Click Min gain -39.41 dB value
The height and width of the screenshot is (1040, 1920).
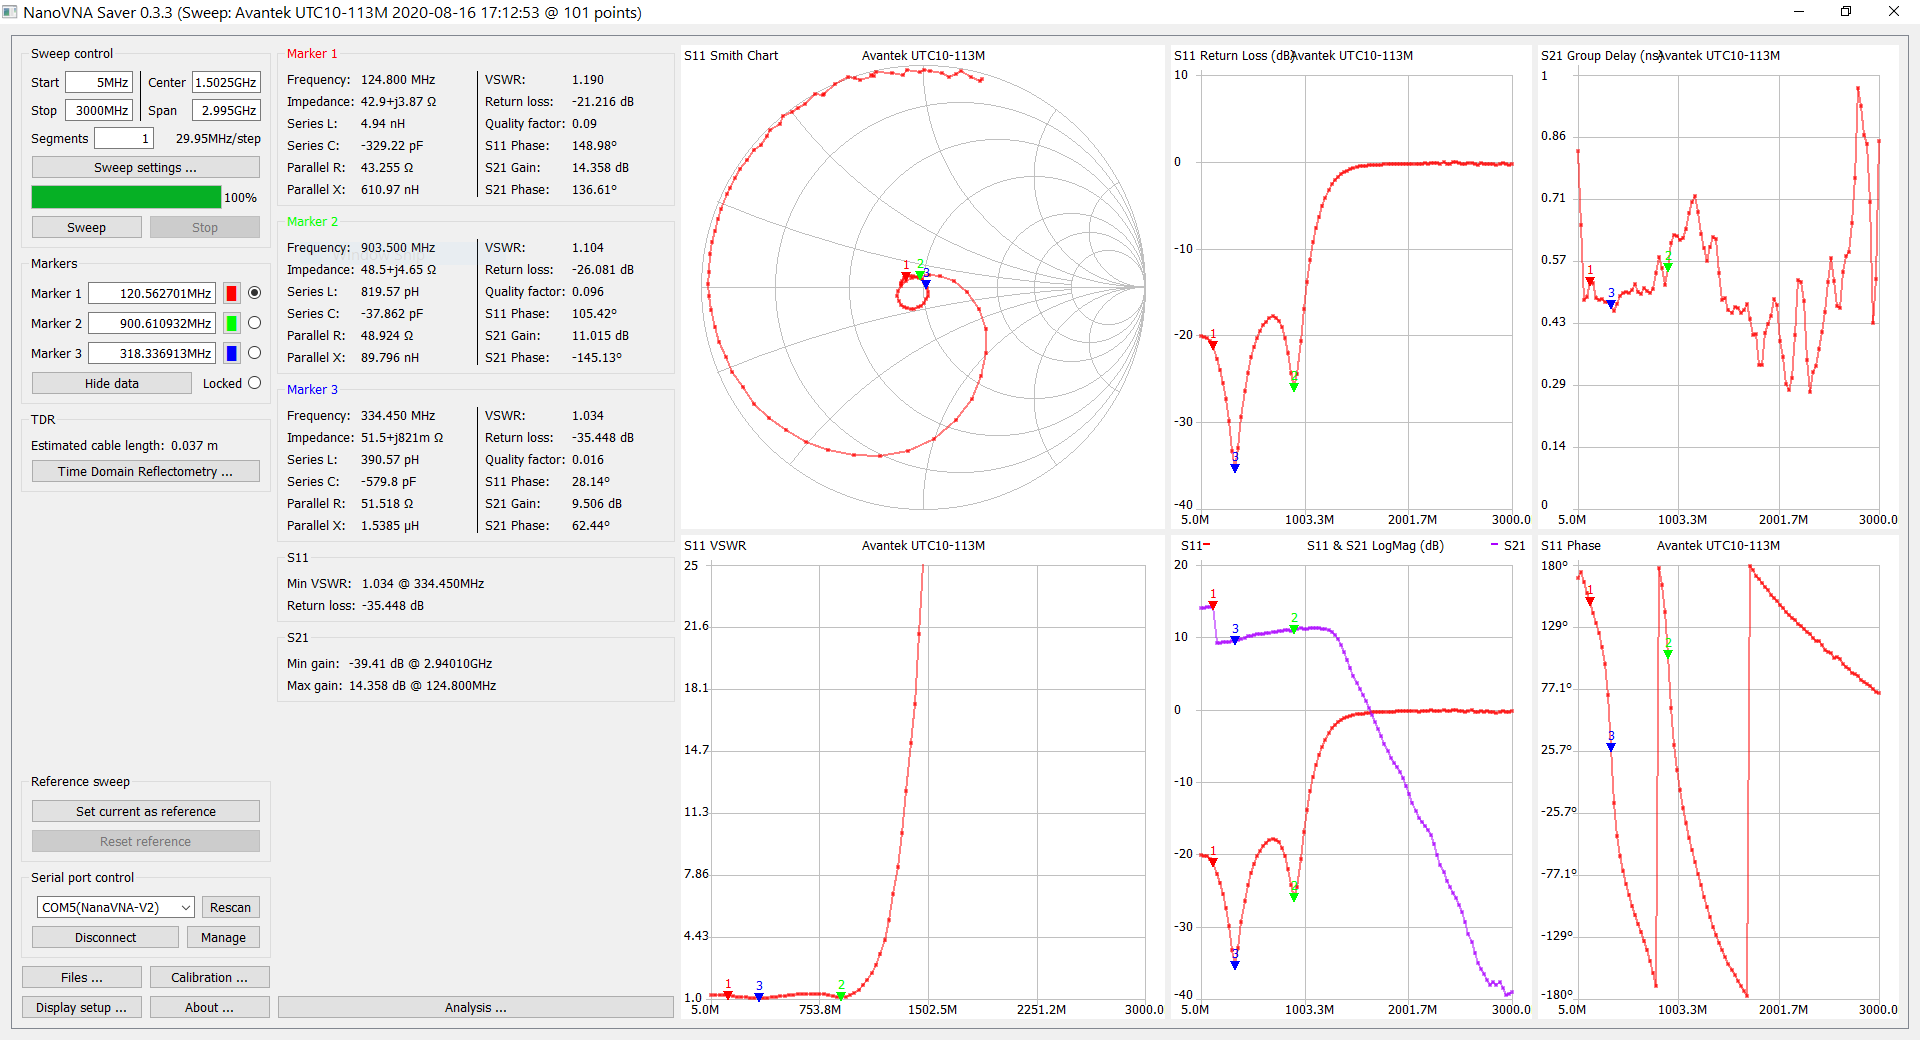(x=420, y=663)
